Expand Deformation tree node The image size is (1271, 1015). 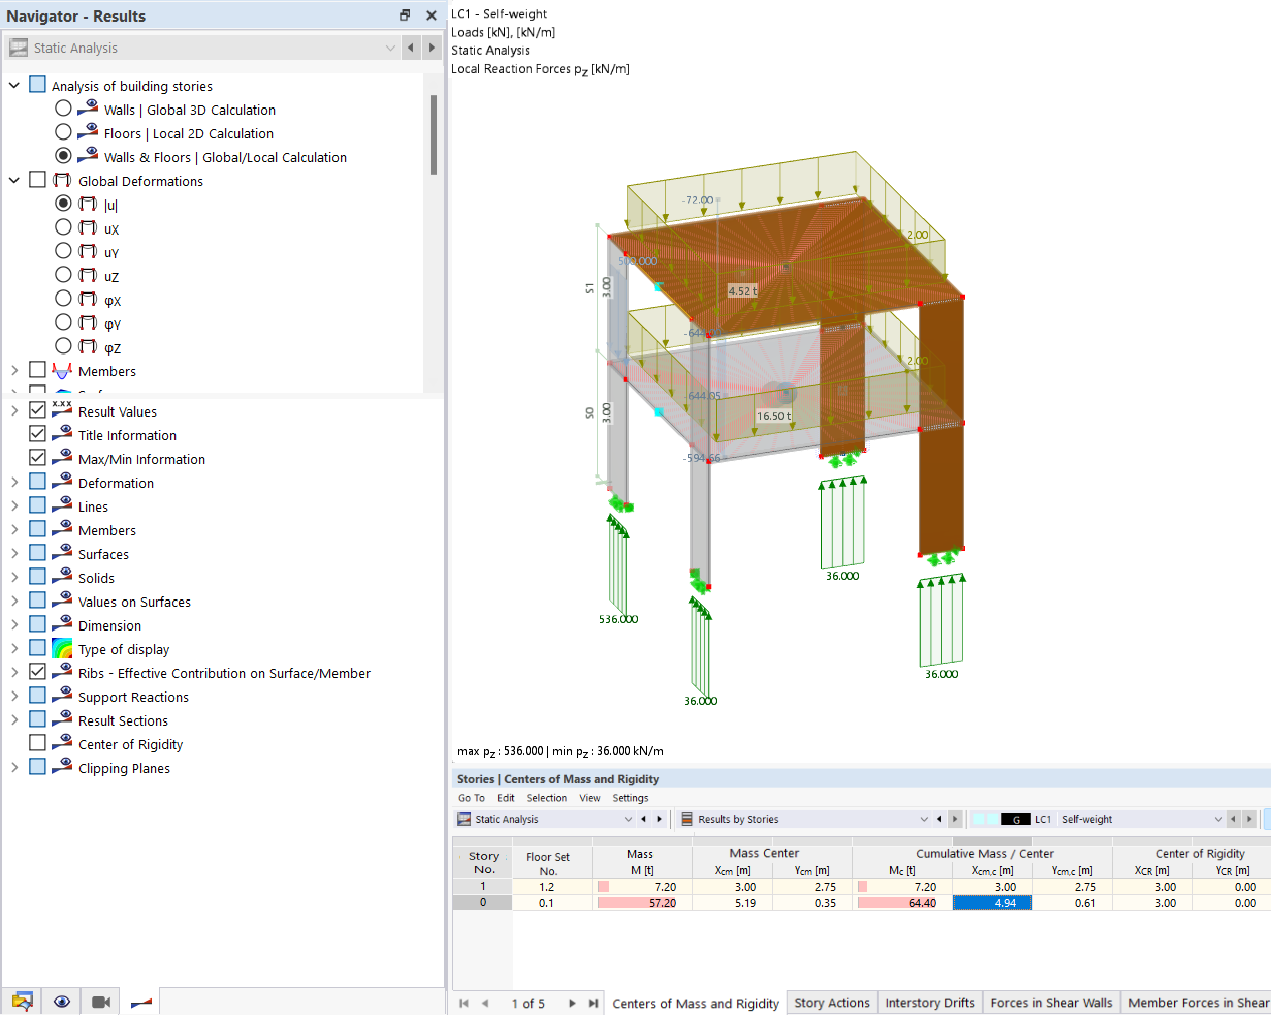click(x=14, y=482)
